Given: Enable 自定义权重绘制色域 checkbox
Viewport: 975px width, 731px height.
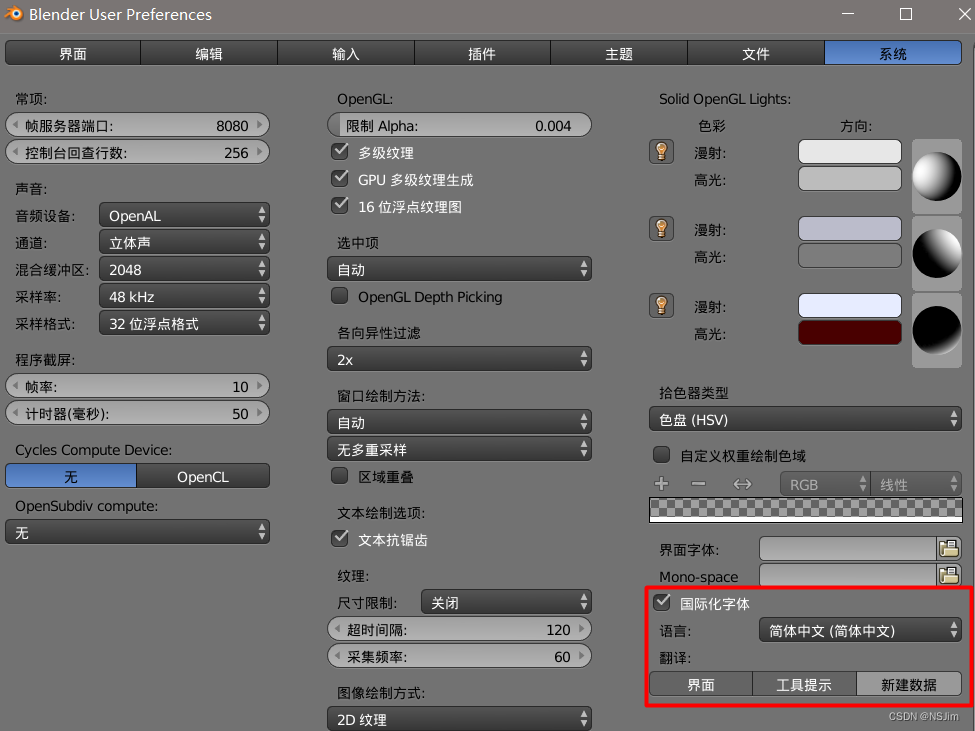Looking at the screenshot, I should [662, 455].
